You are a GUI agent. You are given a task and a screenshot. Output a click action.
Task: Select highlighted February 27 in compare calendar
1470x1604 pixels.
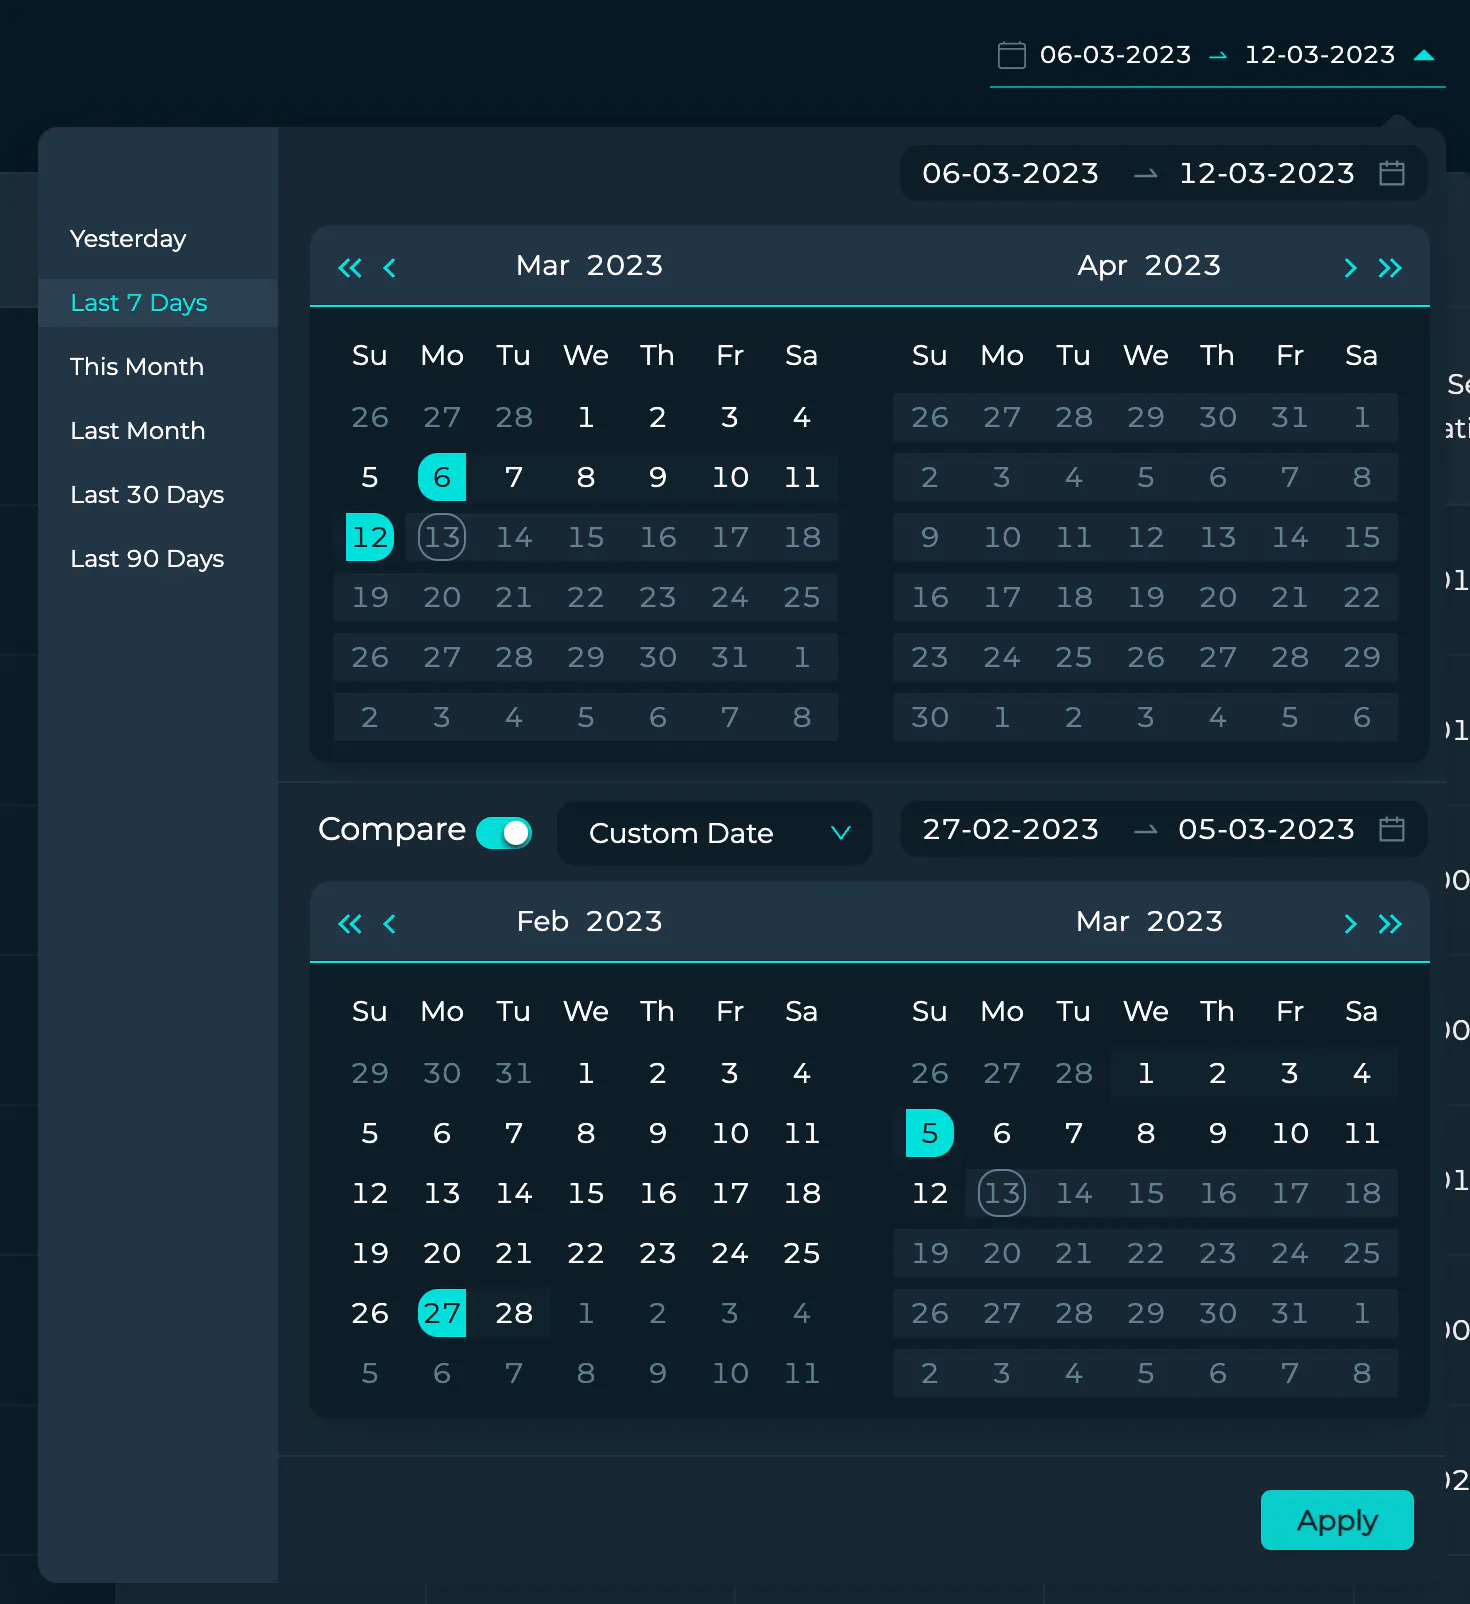coord(442,1313)
